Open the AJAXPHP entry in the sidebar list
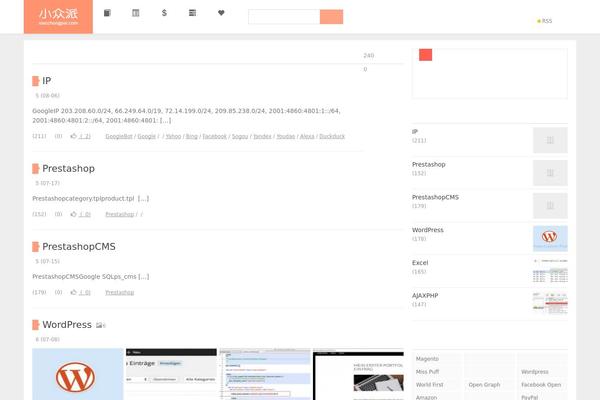This screenshot has height=400, width=600. click(425, 296)
